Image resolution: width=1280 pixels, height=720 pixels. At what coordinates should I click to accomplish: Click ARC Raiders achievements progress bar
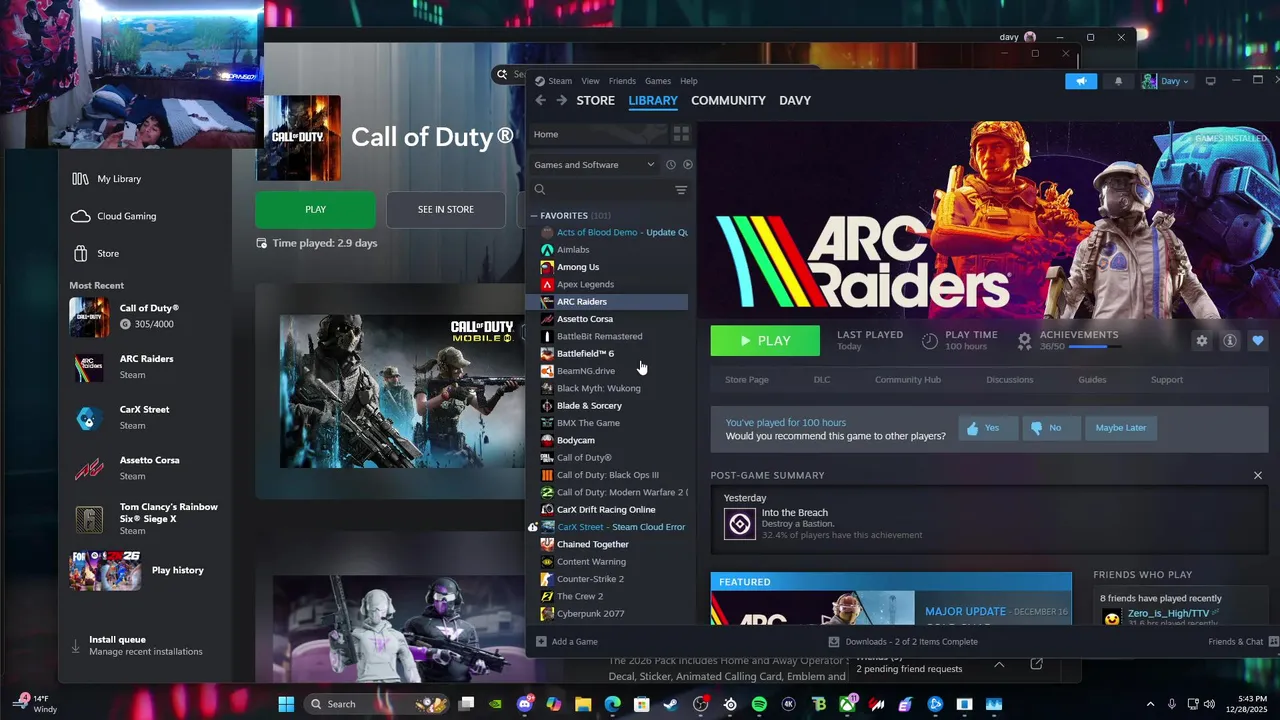(x=1093, y=347)
